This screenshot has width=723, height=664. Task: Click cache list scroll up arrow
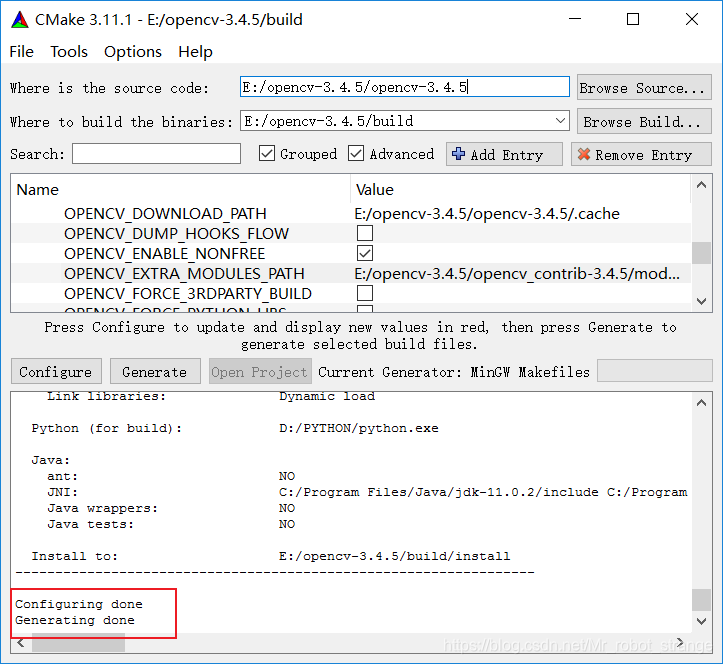coord(701,185)
